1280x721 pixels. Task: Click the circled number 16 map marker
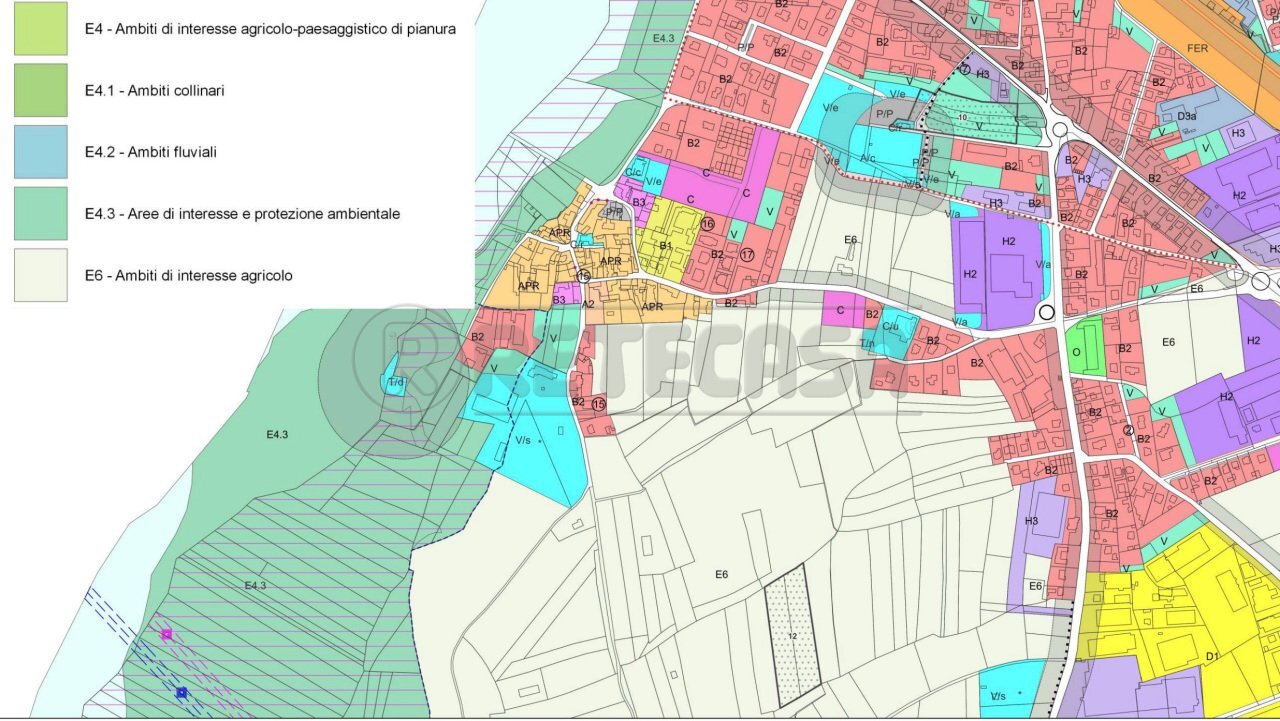click(707, 225)
